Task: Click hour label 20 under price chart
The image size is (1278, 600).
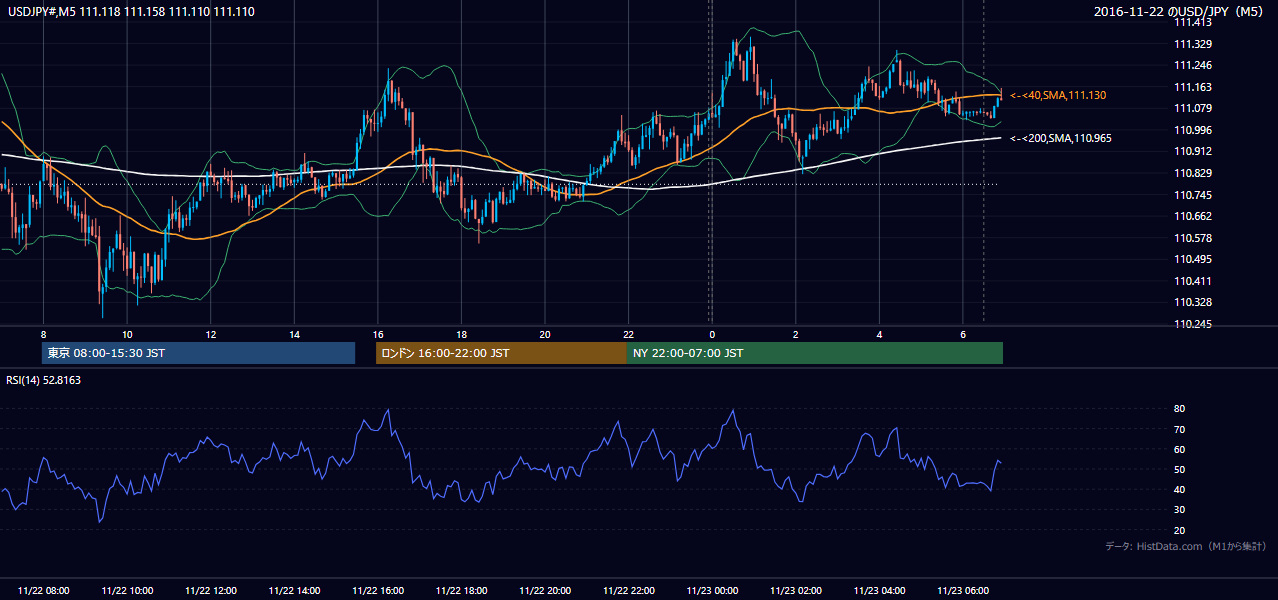Action: pos(545,334)
